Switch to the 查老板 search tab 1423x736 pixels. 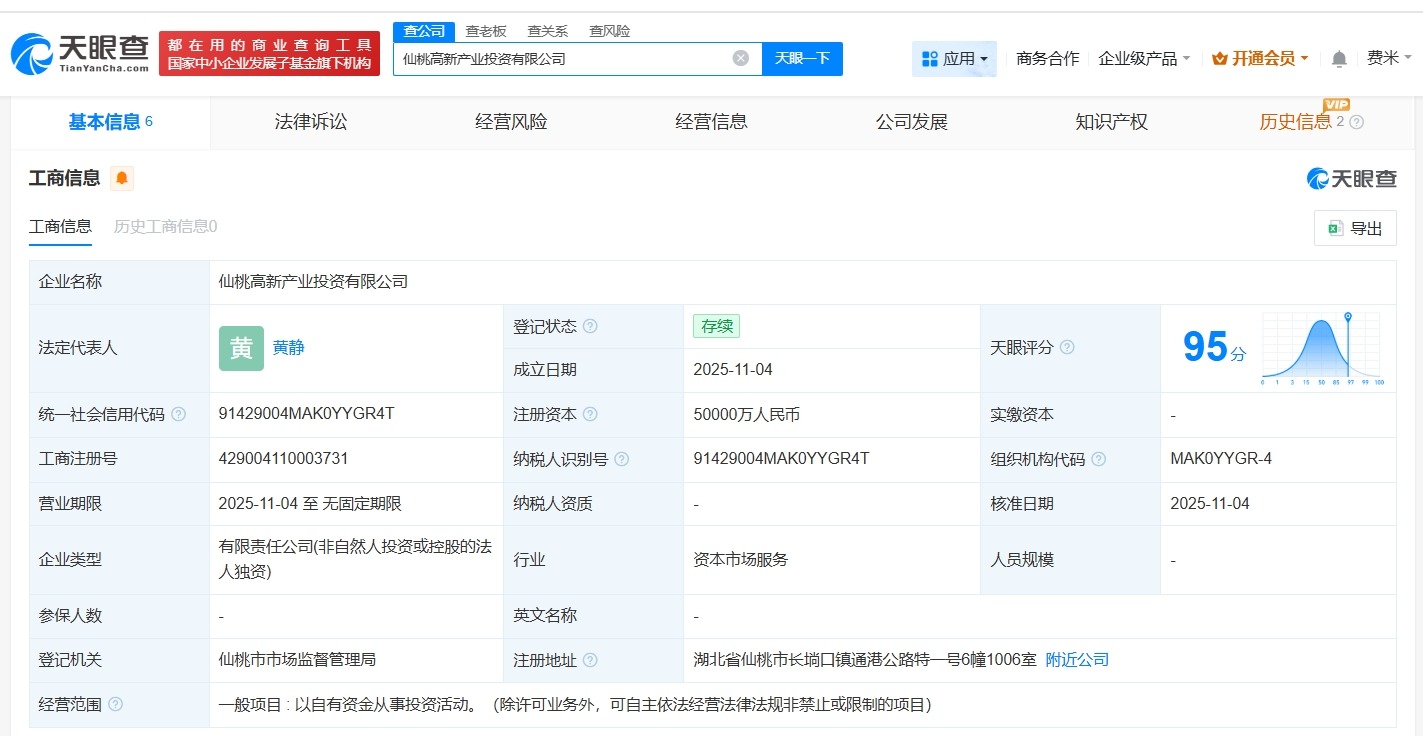click(487, 31)
